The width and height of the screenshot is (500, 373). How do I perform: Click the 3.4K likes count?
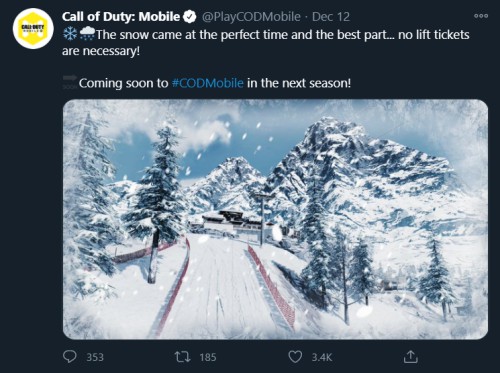coord(322,357)
